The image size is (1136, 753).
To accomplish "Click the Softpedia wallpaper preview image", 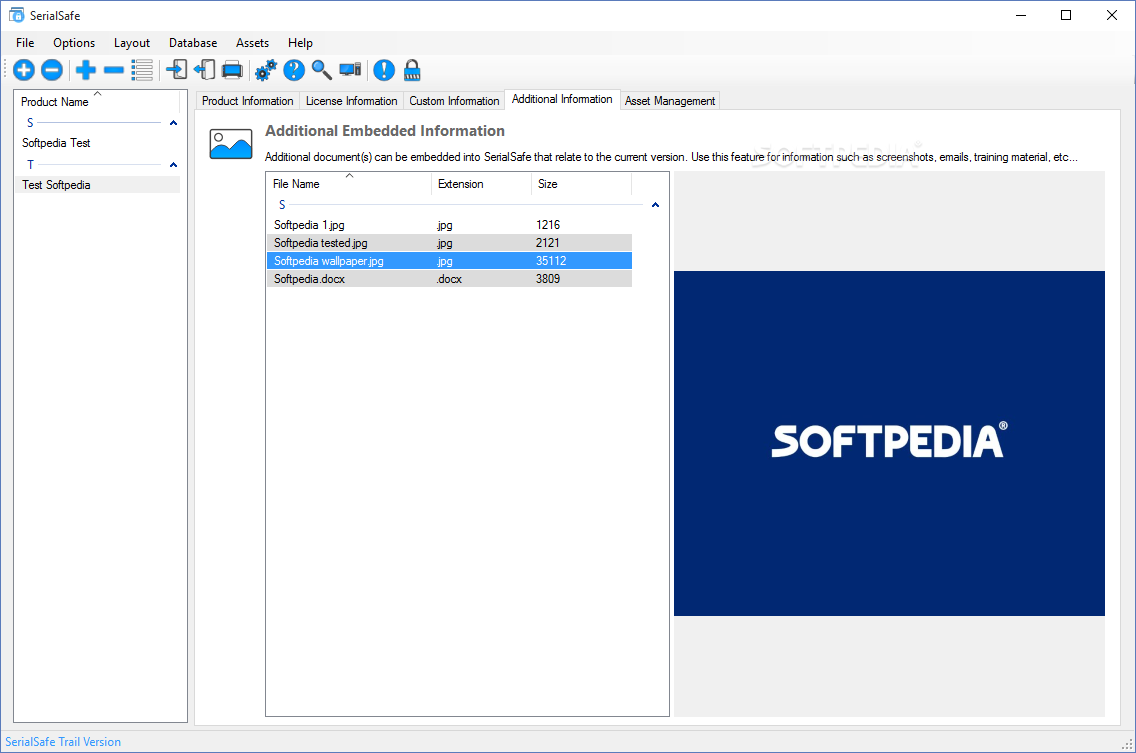I will (x=889, y=444).
